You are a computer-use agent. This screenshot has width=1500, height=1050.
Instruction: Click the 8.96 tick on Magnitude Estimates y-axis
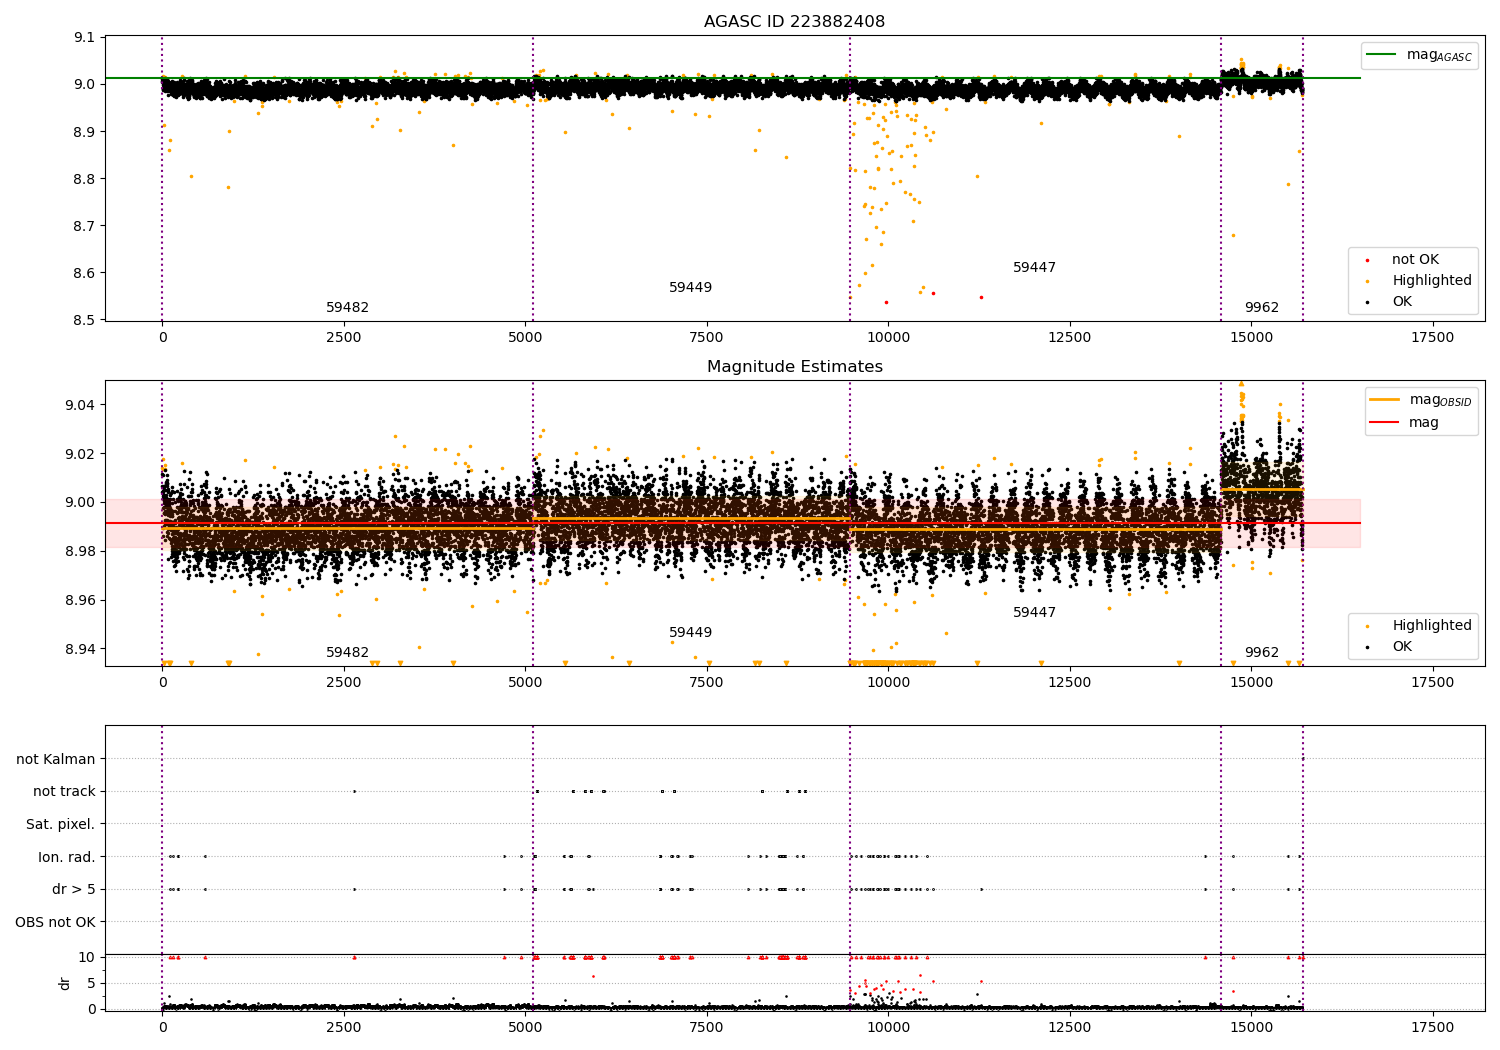80,601
